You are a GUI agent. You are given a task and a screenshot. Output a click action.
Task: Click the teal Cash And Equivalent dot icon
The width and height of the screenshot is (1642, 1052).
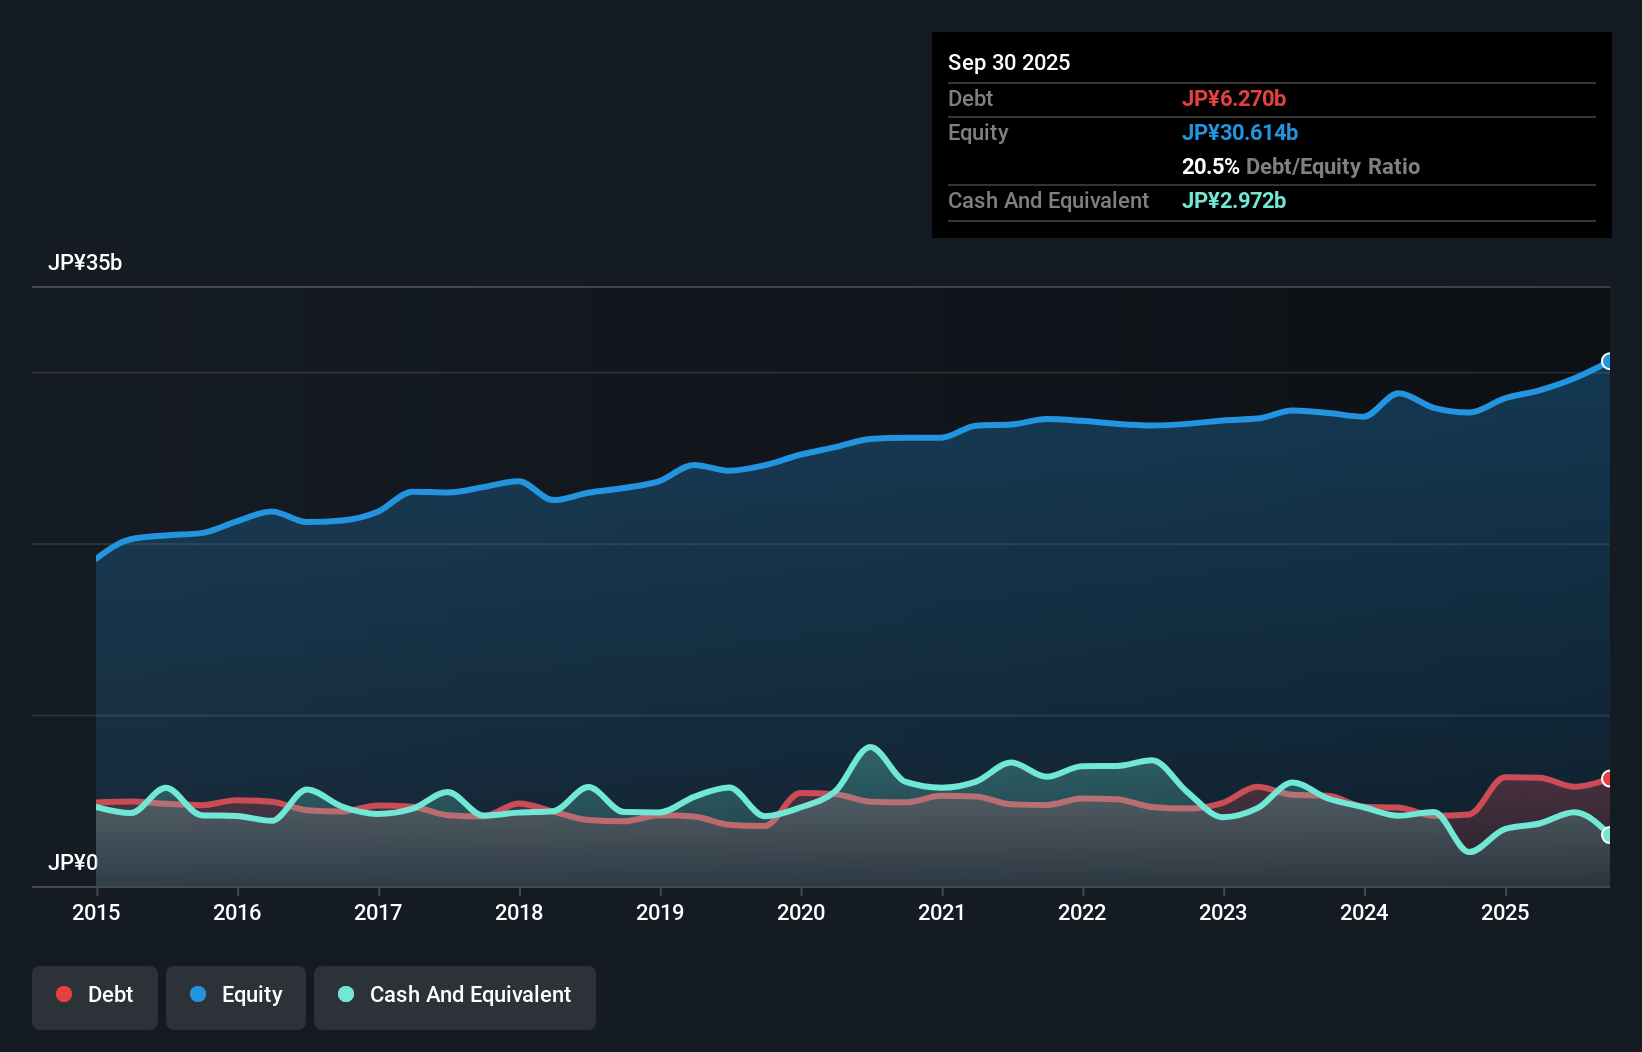pyautogui.click(x=345, y=995)
